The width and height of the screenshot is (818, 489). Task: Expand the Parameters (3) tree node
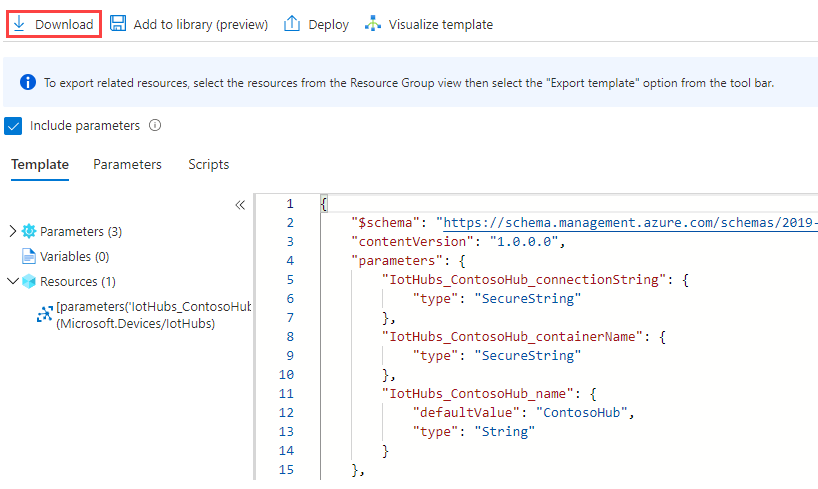(x=12, y=231)
